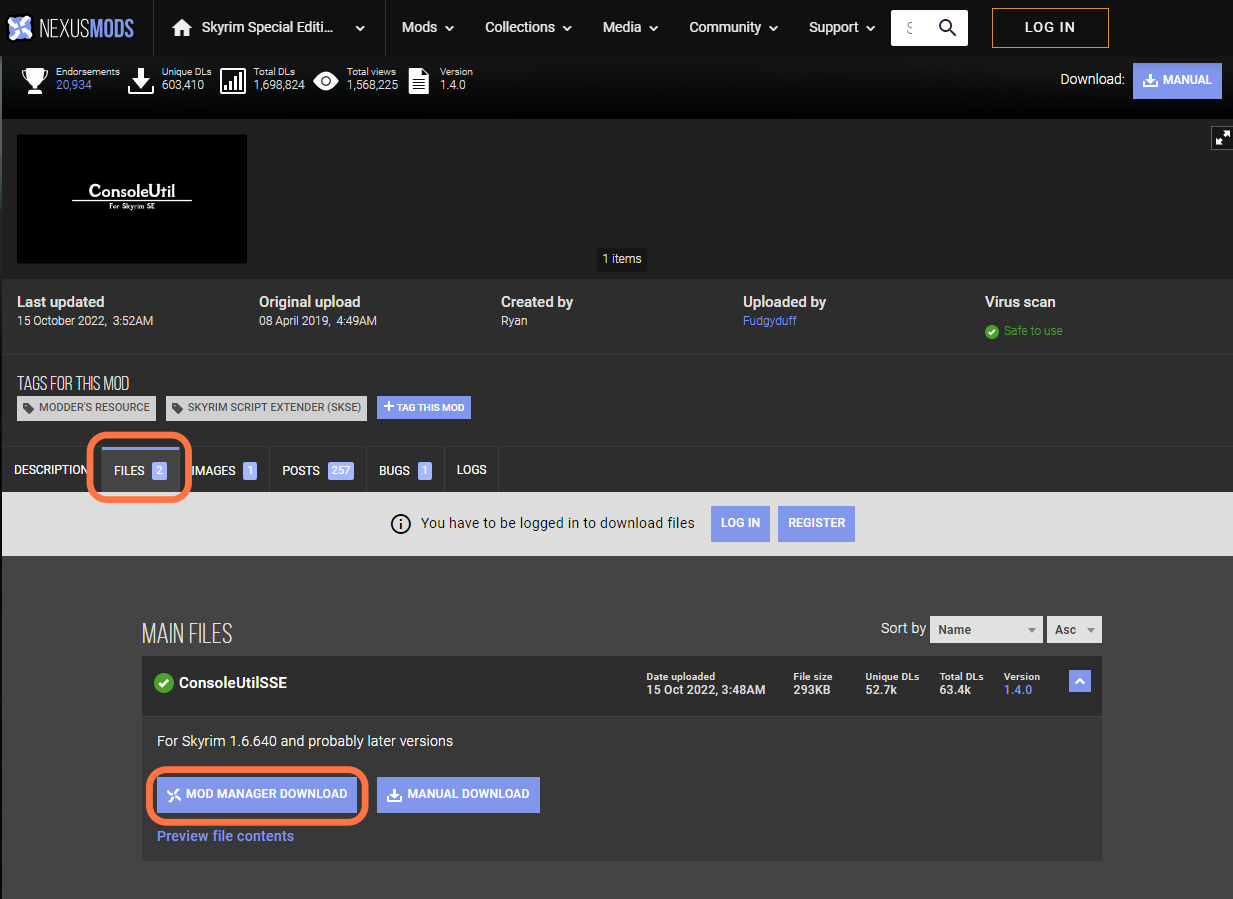This screenshot has height=899, width=1233.
Task: Open the Preview file contents link
Action: (225, 836)
